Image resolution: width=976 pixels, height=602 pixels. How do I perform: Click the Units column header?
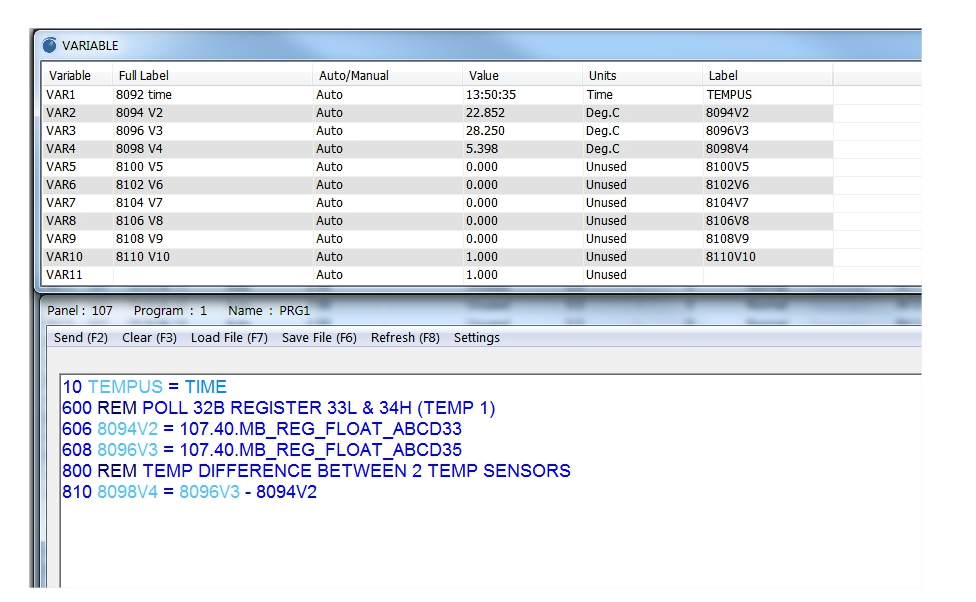coord(602,76)
